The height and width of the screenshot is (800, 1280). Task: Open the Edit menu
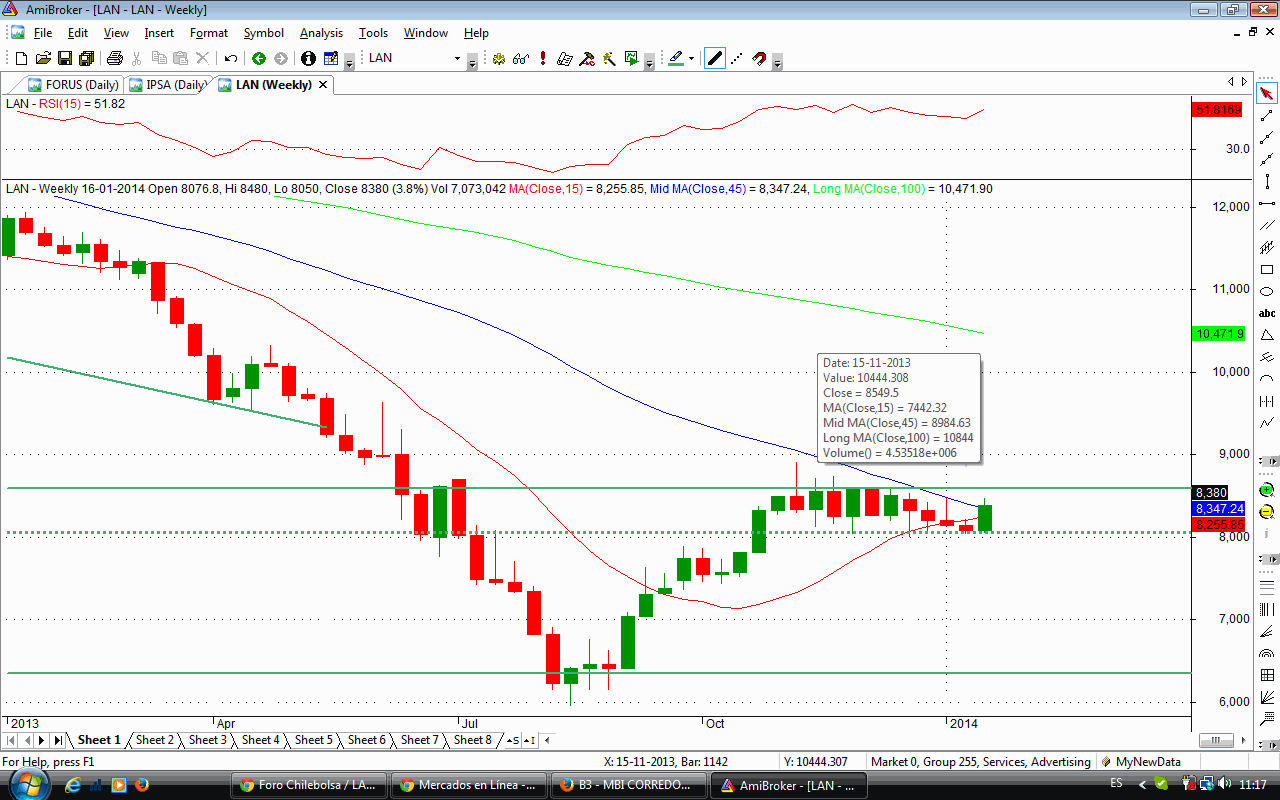pos(78,33)
